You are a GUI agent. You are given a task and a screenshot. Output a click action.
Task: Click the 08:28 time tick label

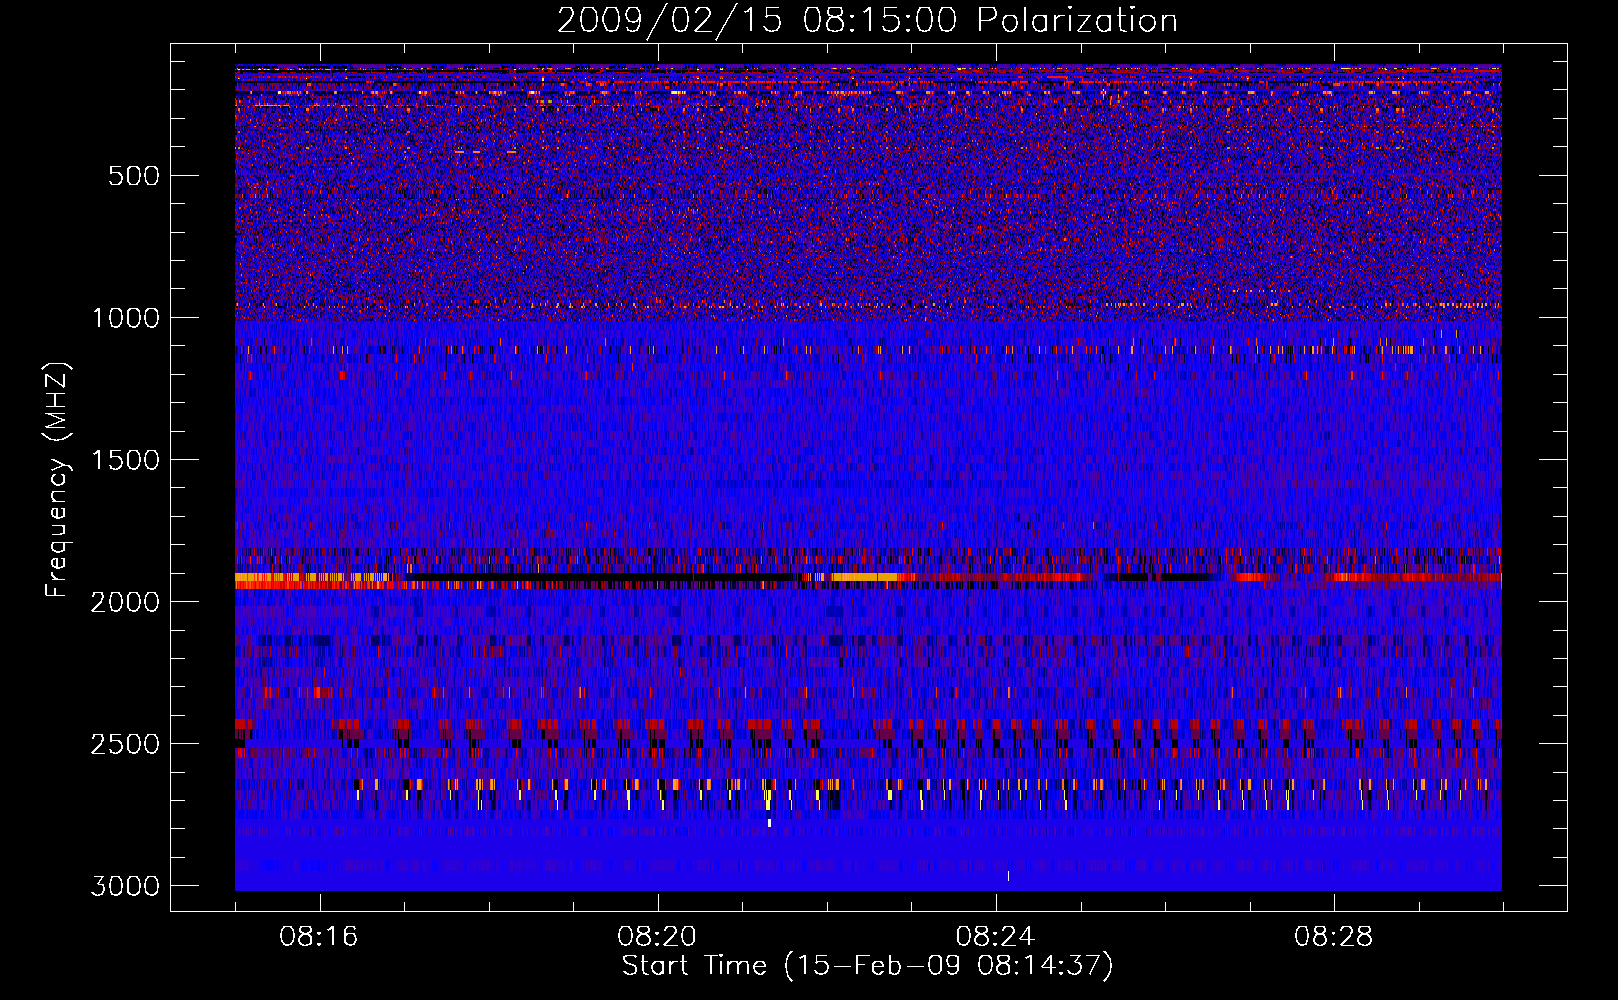[1334, 937]
